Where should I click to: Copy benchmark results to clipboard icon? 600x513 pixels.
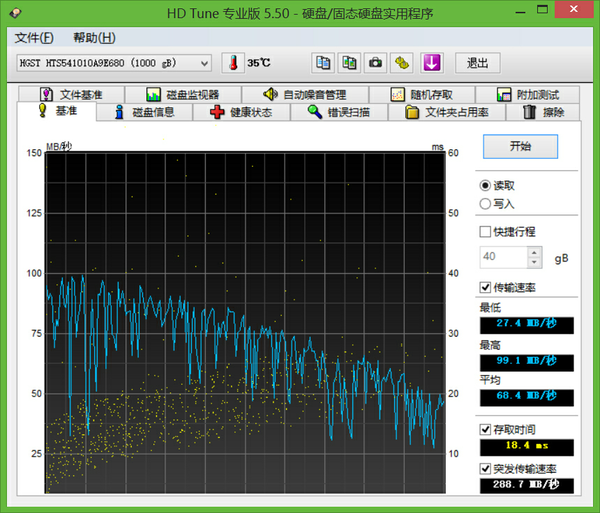323,63
